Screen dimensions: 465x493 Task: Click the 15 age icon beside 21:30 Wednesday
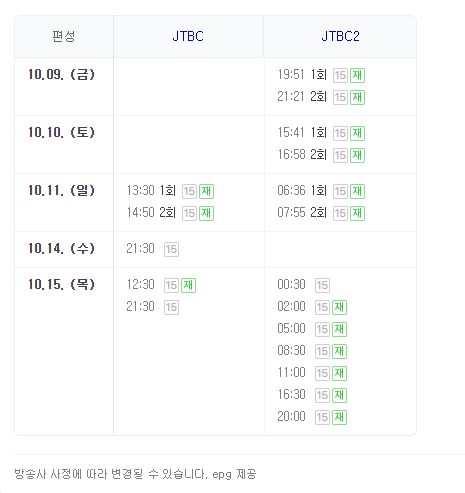(171, 249)
